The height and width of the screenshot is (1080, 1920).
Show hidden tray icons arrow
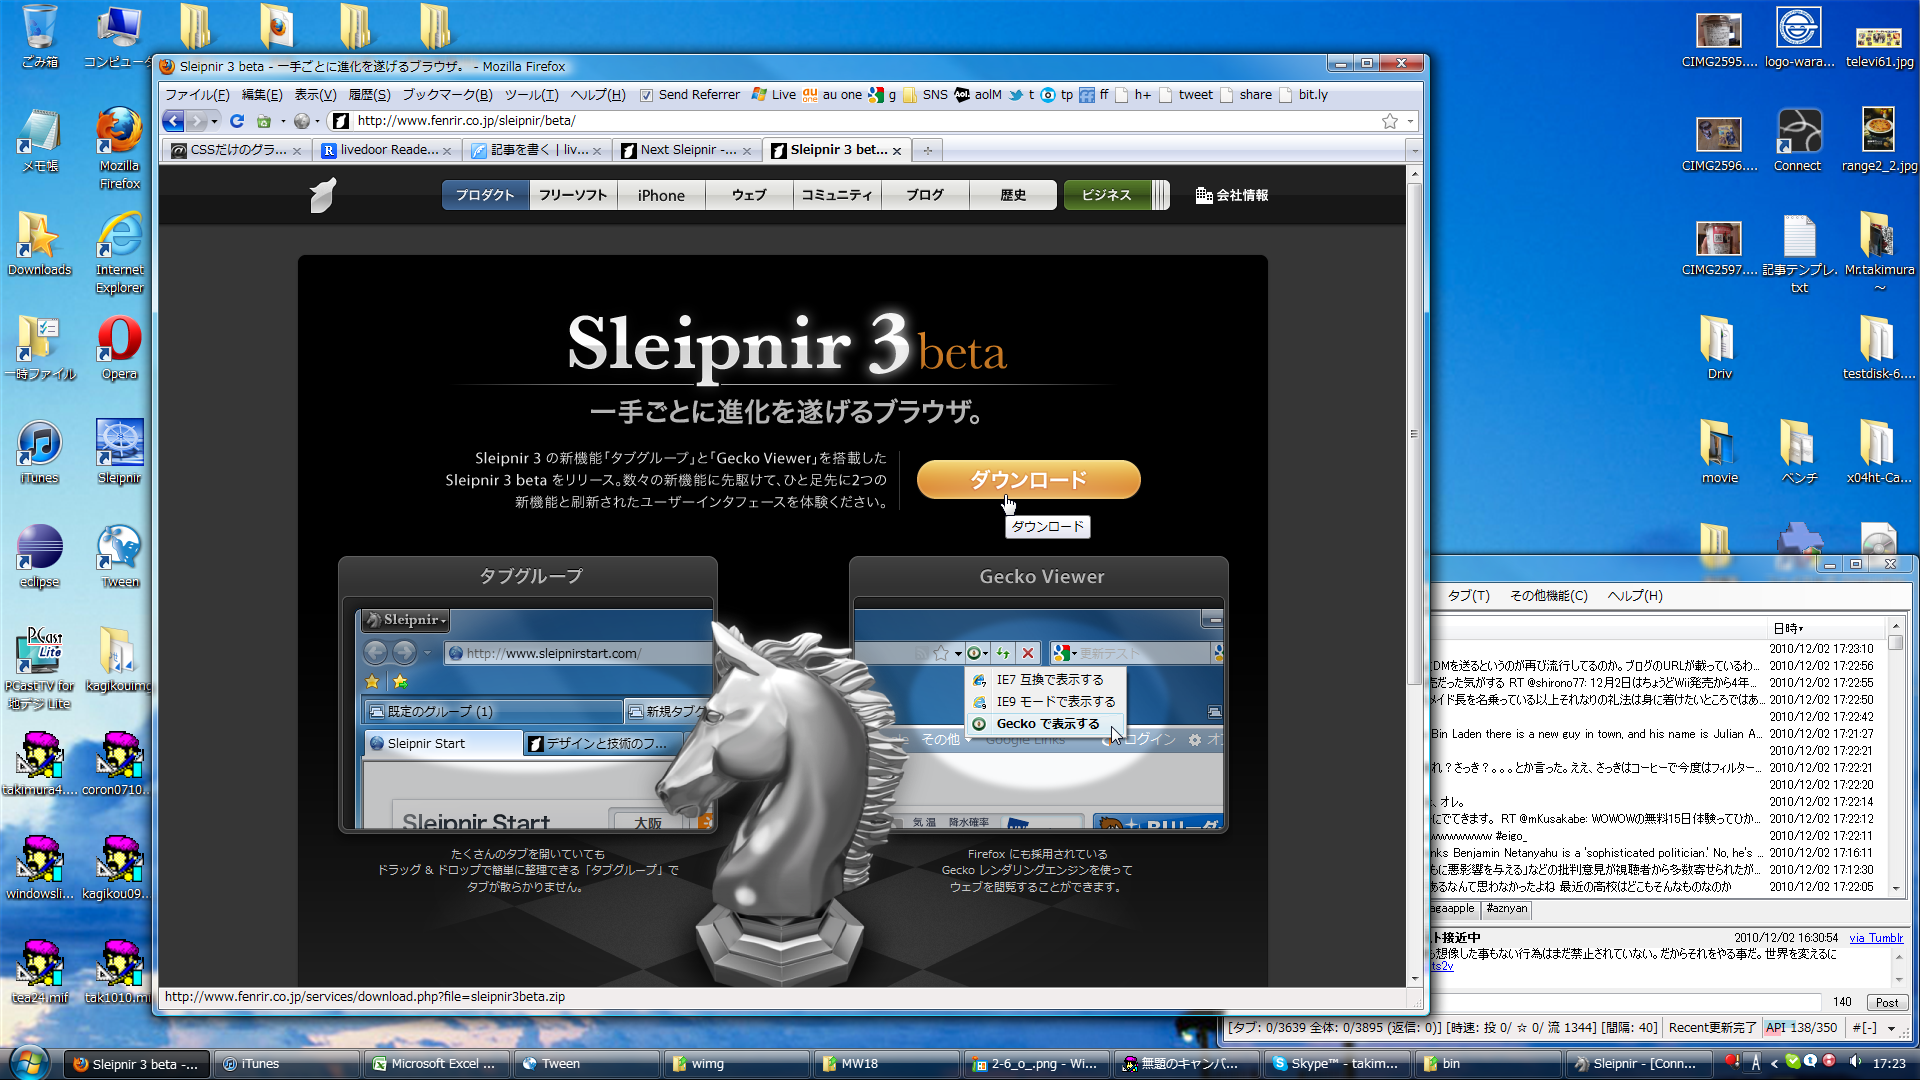pos(1775,1063)
